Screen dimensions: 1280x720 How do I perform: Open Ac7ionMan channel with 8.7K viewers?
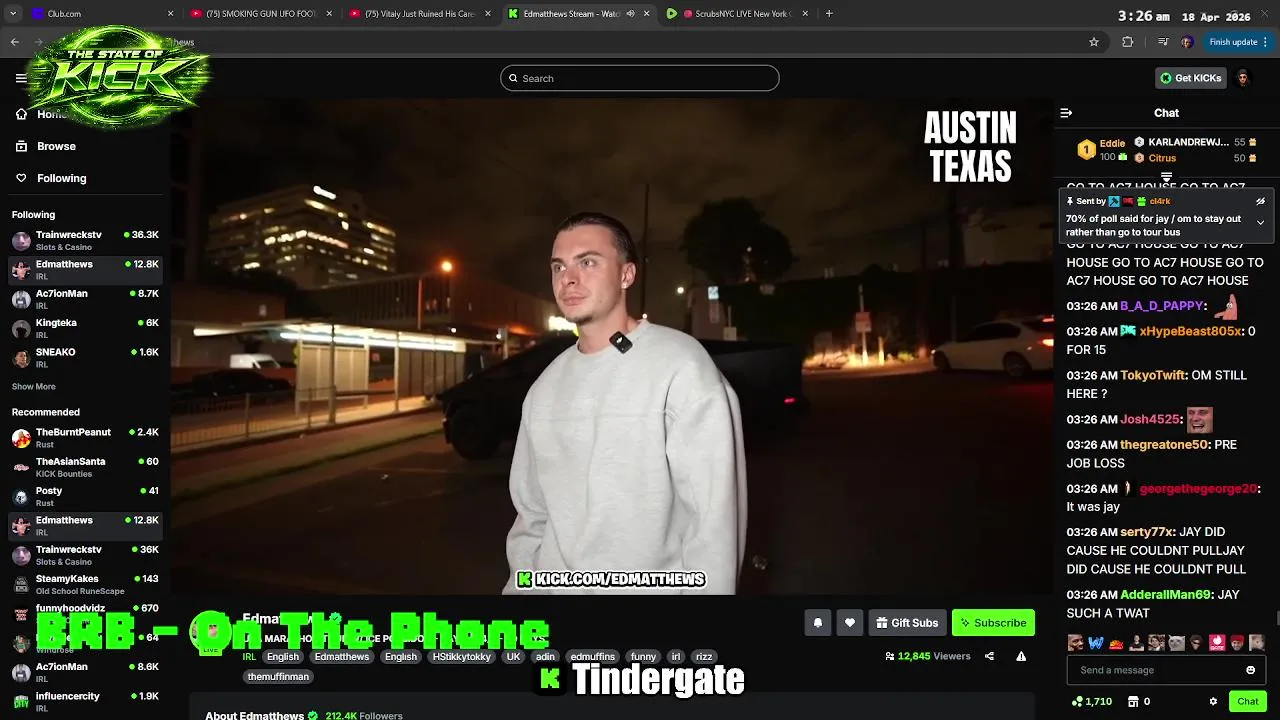(x=85, y=298)
